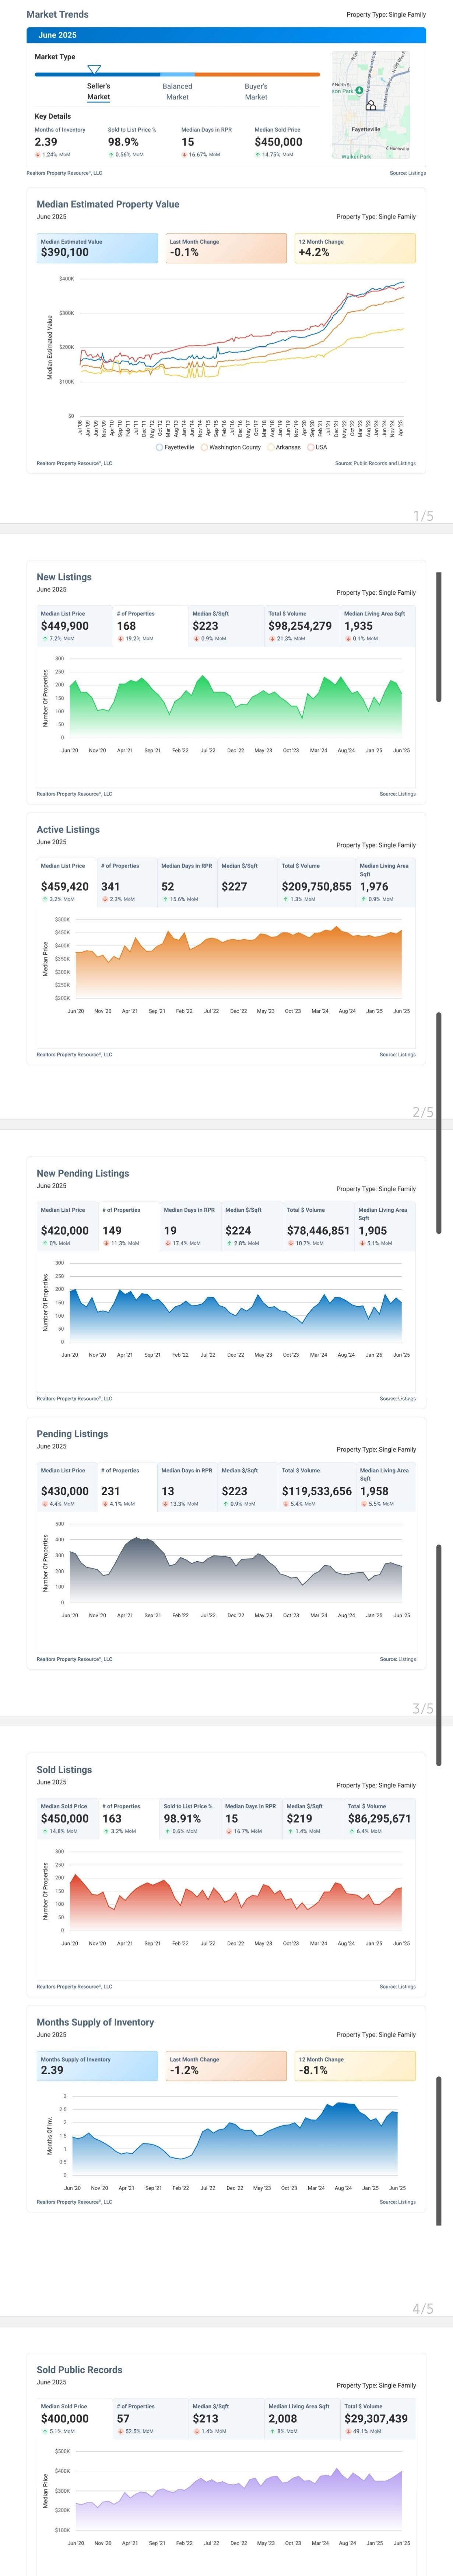
Task: Click the home marker on the Fayetteville map
Action: tap(370, 105)
